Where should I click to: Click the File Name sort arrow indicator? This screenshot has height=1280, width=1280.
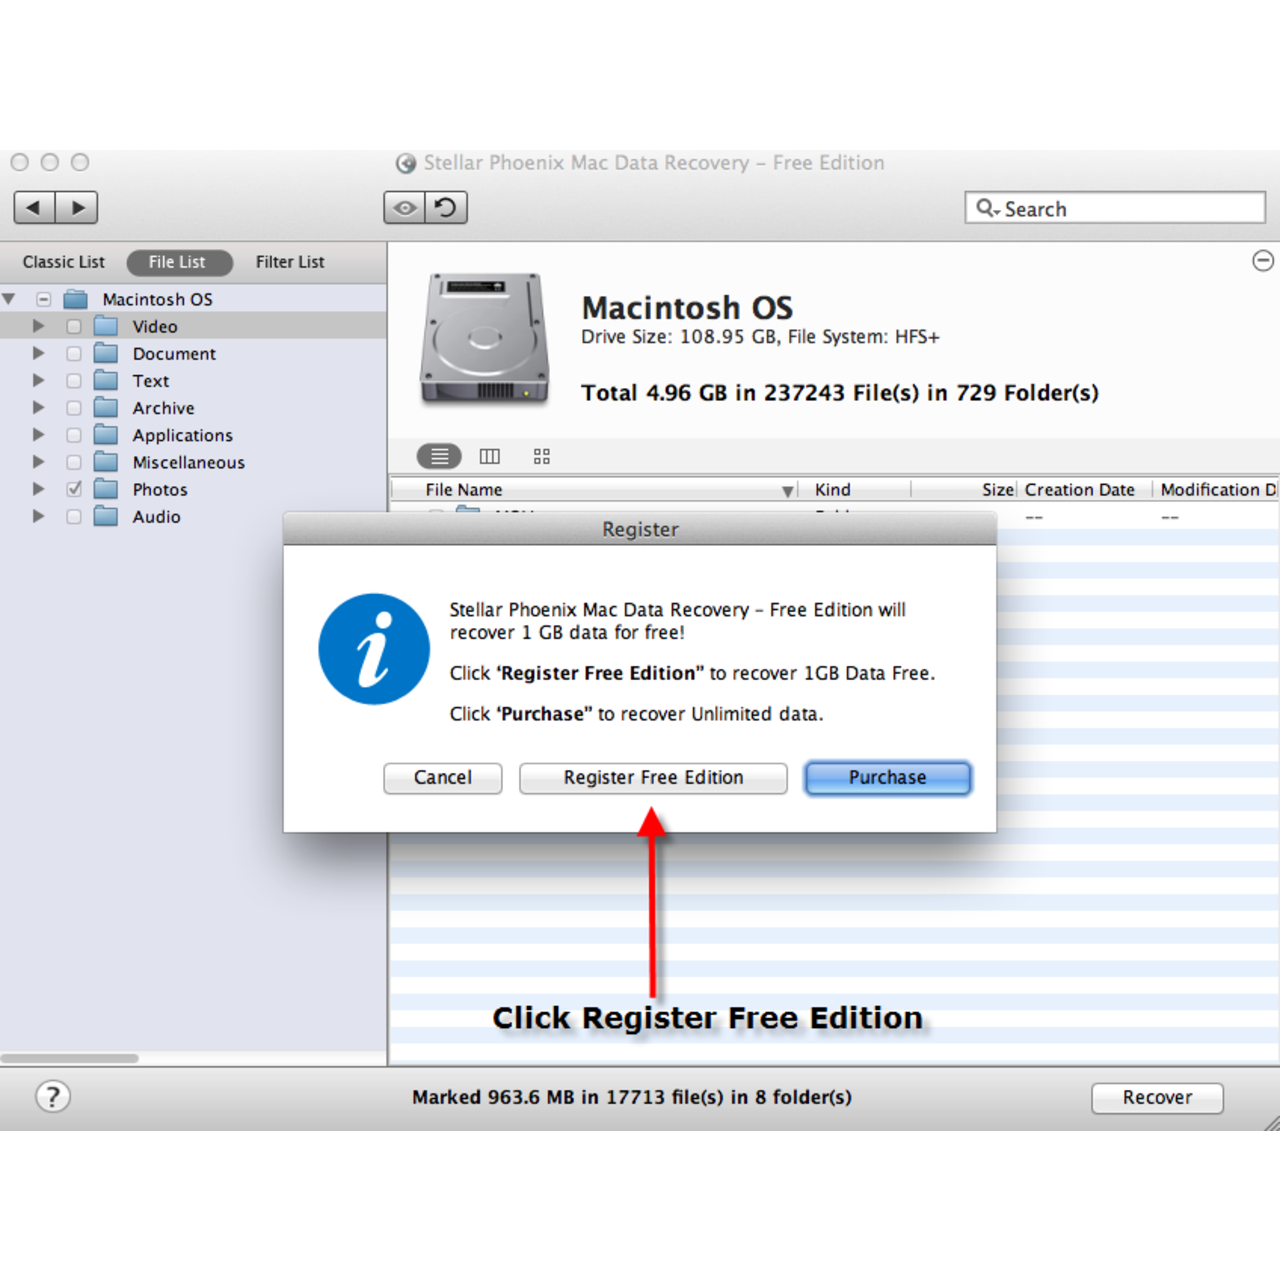point(788,490)
